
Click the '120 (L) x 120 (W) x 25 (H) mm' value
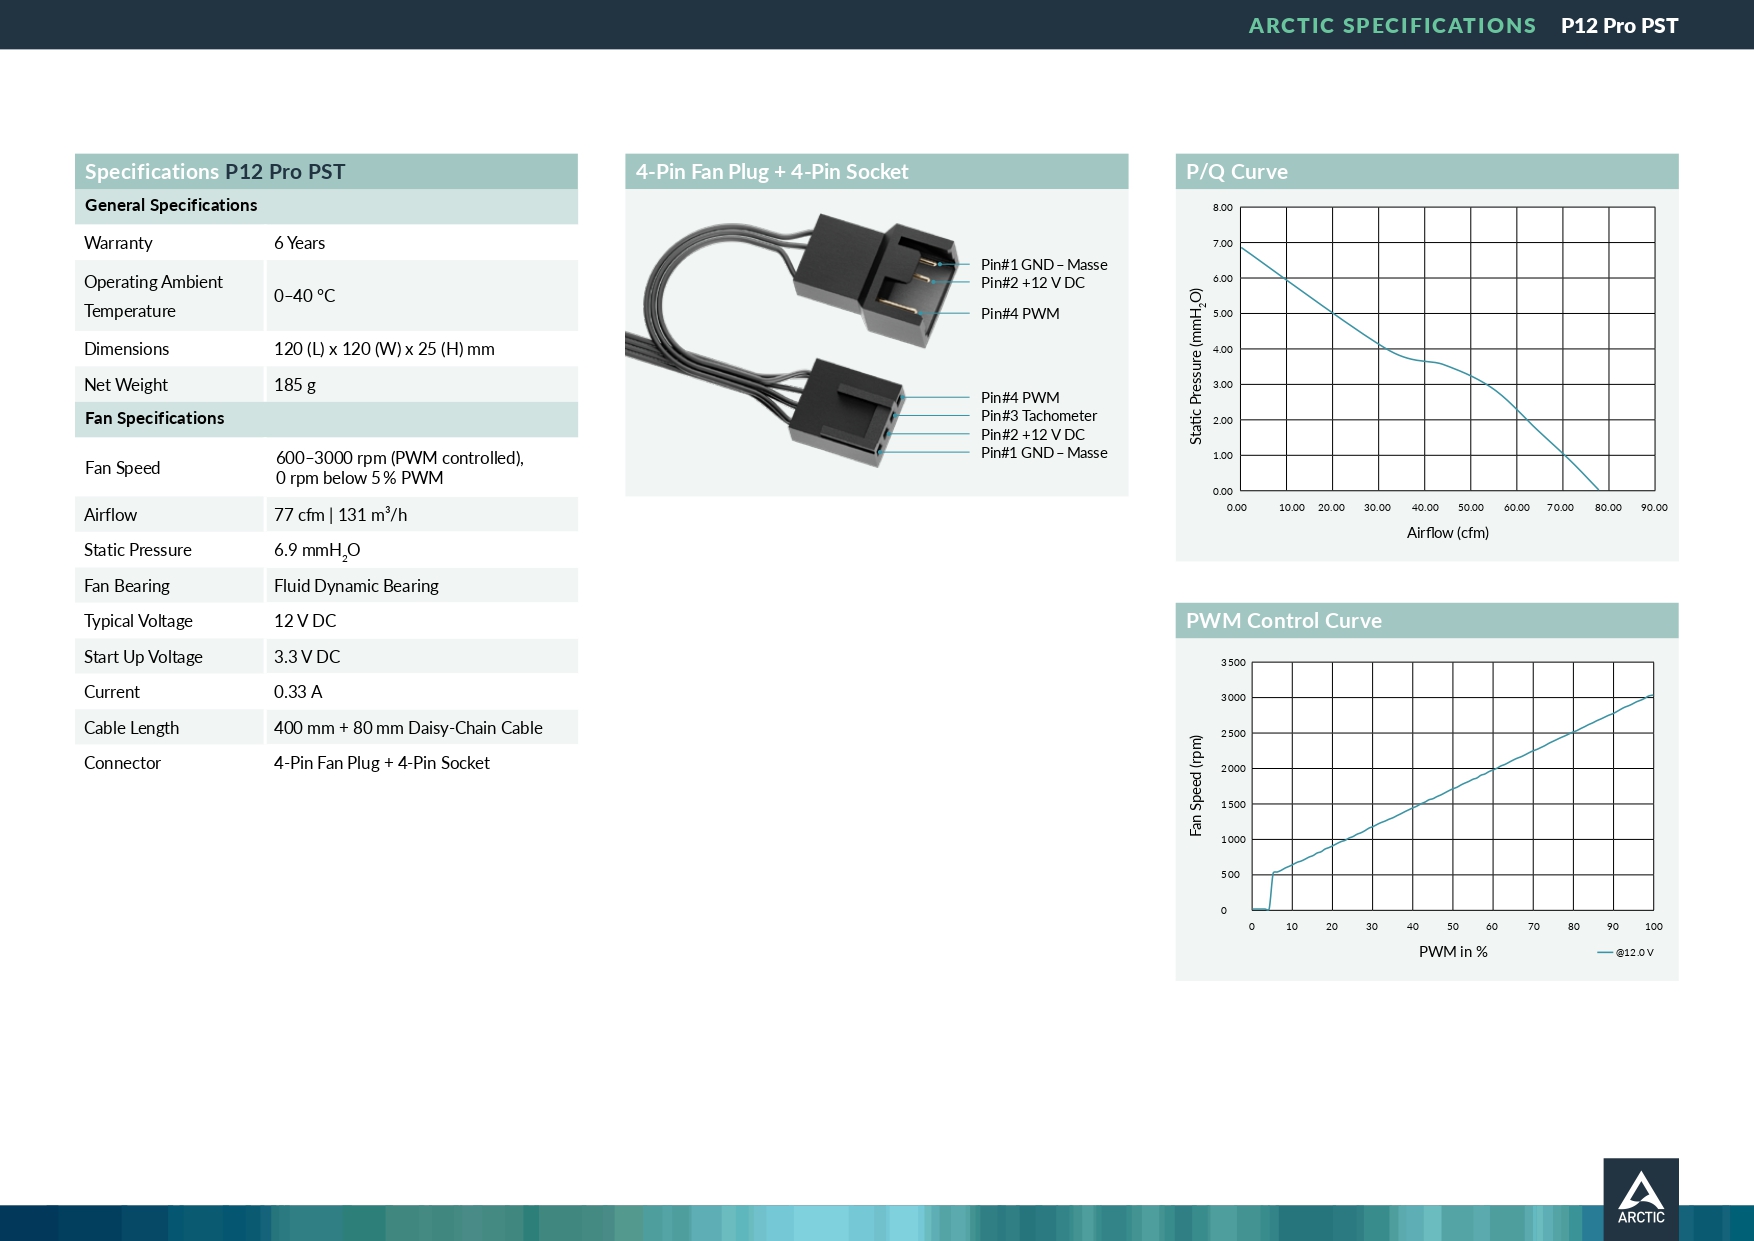click(384, 349)
